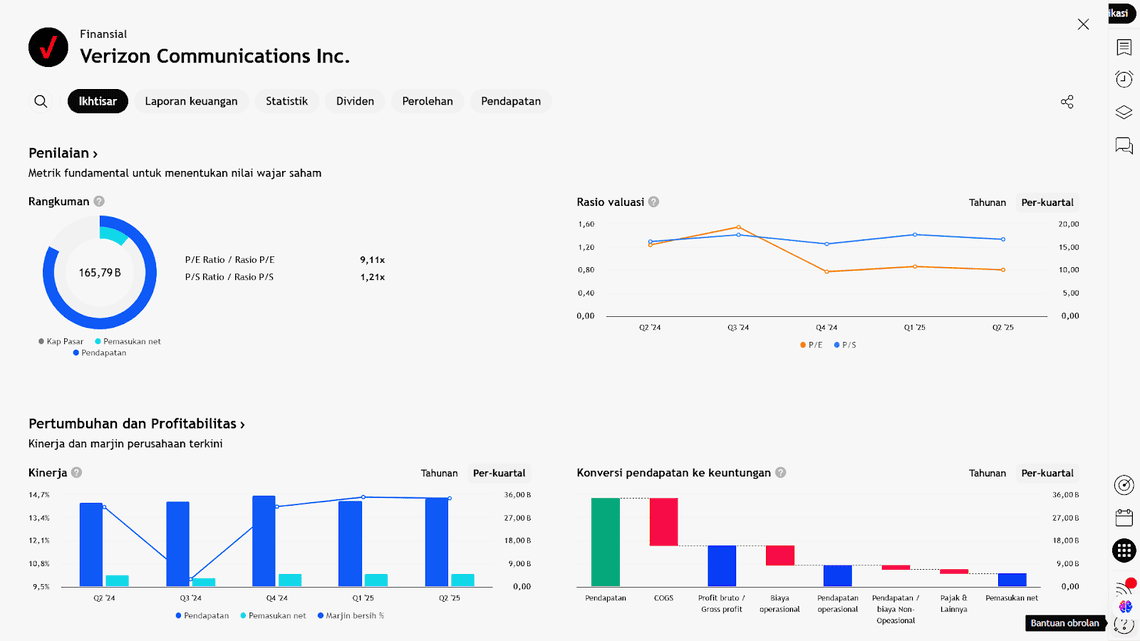The height and width of the screenshot is (641, 1140).
Task: Switch Rasio valuasi chart to Tahunan
Action: tap(987, 202)
